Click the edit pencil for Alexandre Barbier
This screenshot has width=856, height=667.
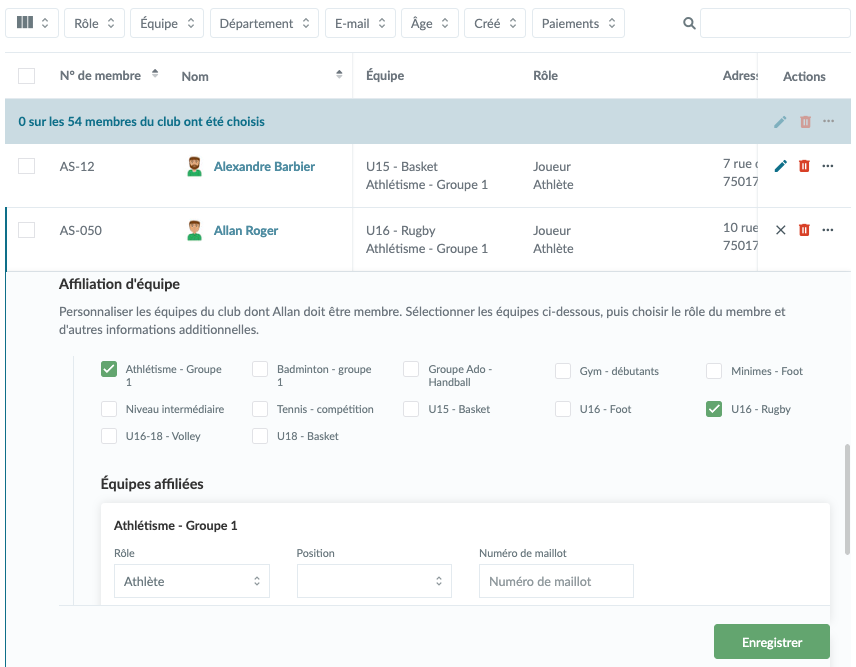pyautogui.click(x=781, y=166)
